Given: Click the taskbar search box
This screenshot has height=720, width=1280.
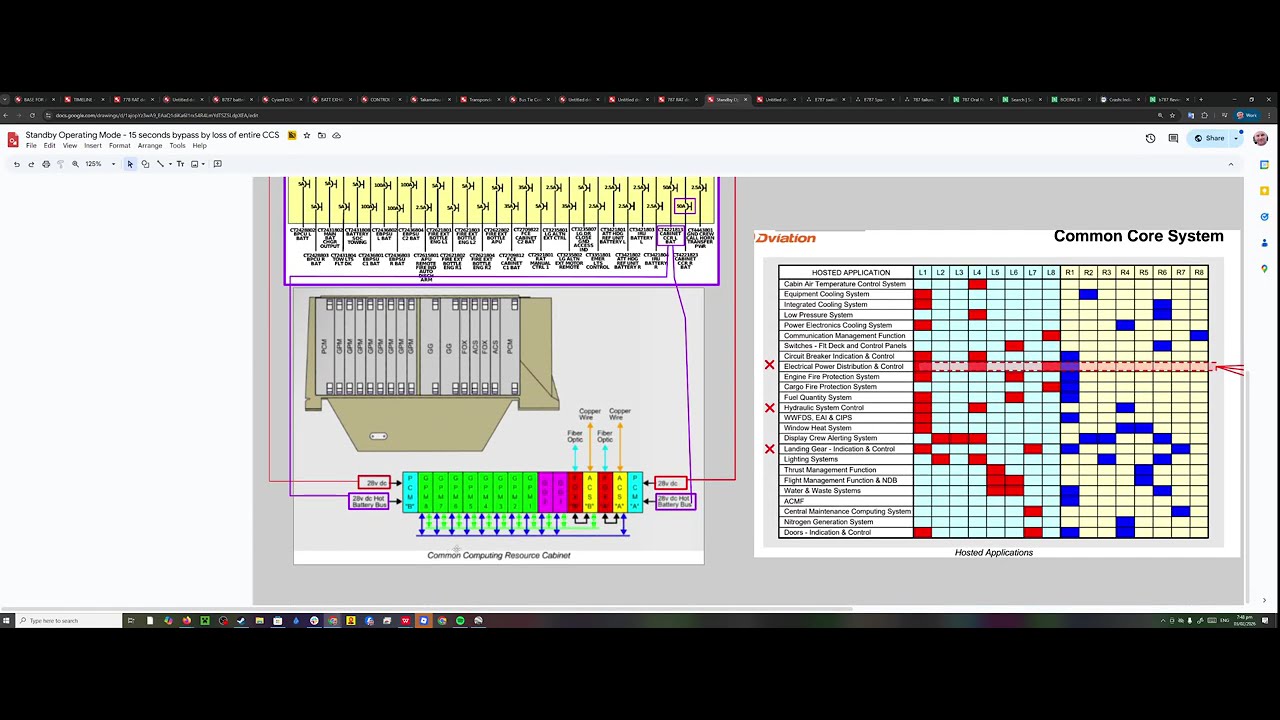Looking at the screenshot, I should tap(68, 621).
